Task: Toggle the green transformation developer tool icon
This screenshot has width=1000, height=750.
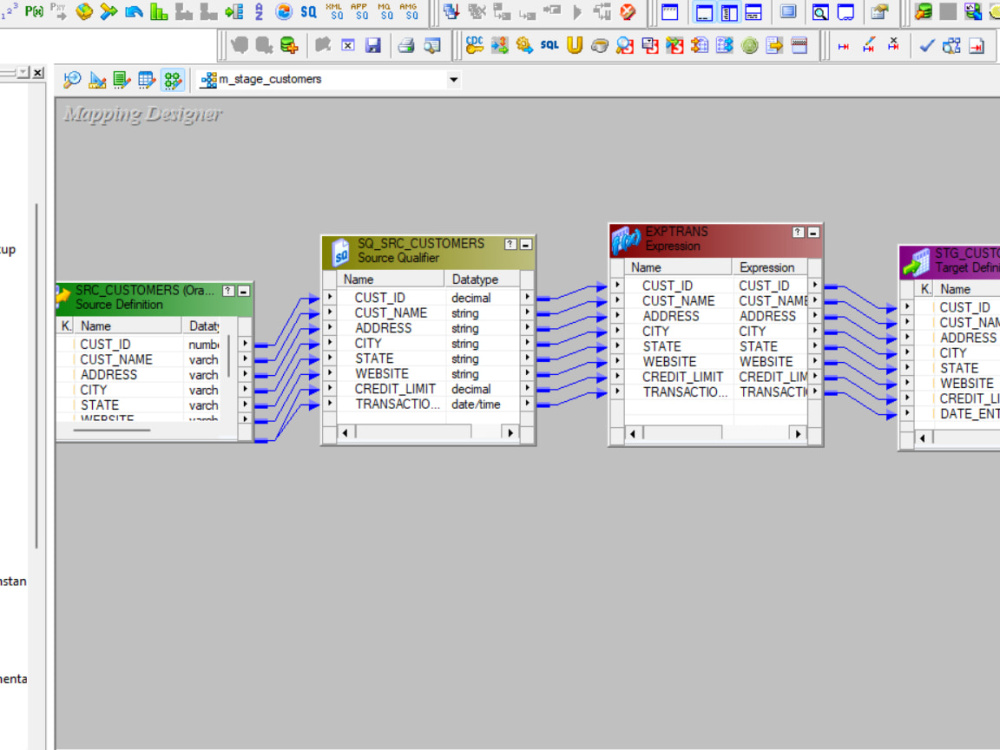Action: 121,80
